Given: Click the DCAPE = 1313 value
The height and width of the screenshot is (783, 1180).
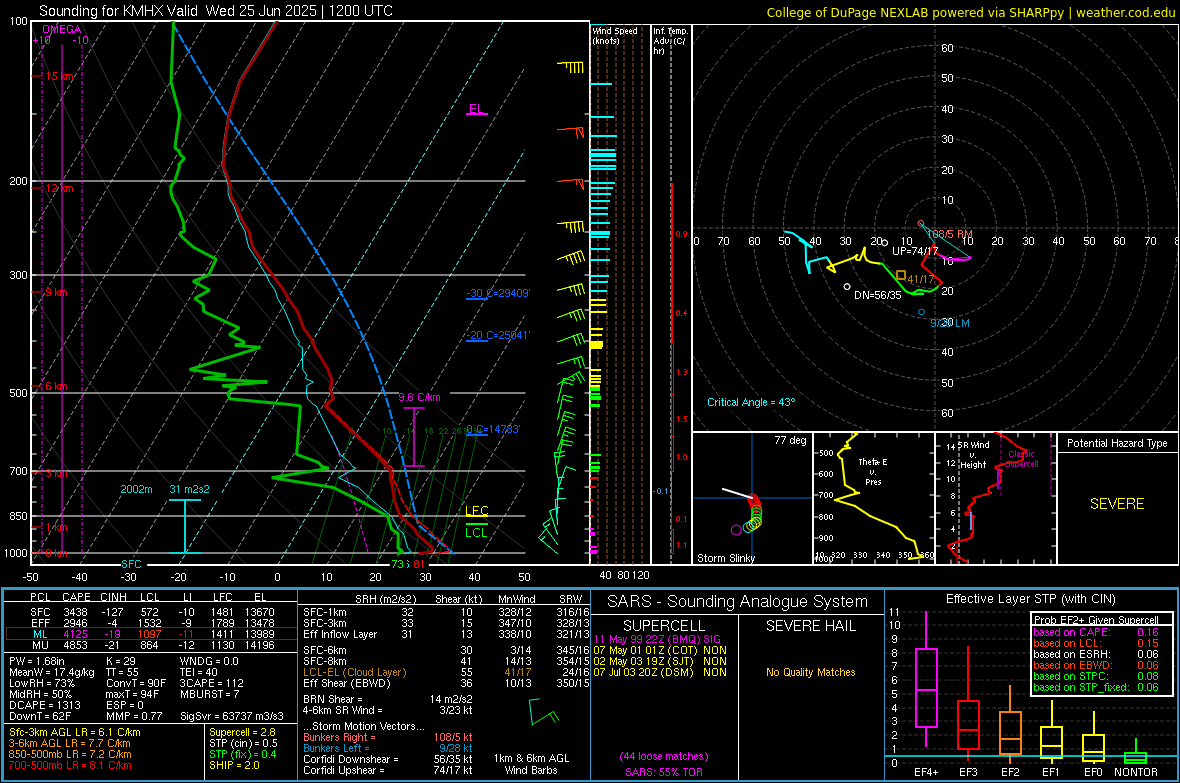Looking at the screenshot, I should pyautogui.click(x=44, y=705).
